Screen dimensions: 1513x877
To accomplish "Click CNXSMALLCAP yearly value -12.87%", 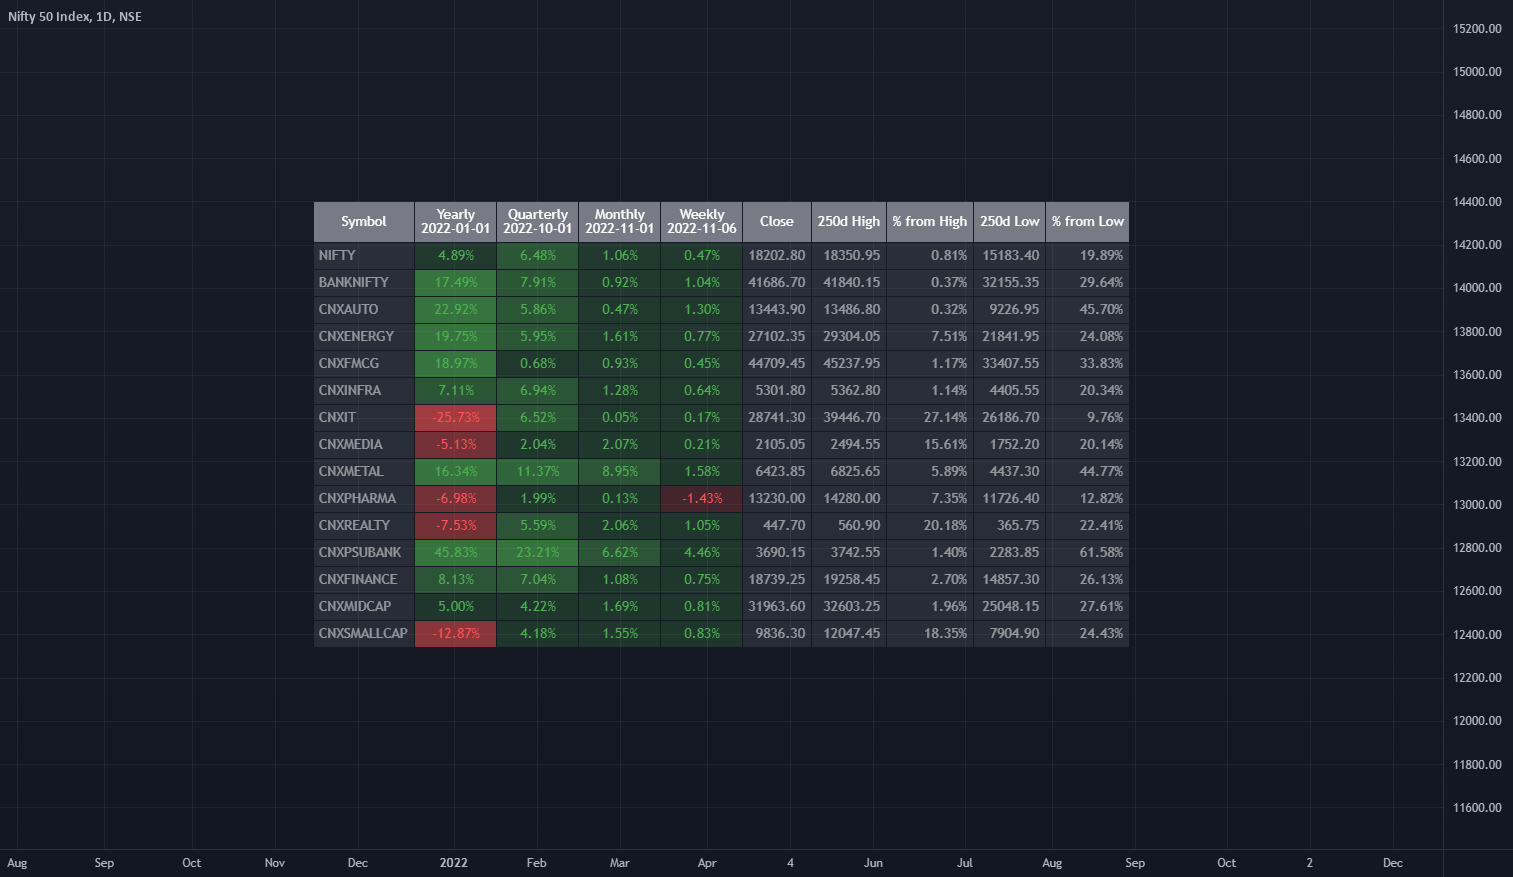I will [x=456, y=634].
